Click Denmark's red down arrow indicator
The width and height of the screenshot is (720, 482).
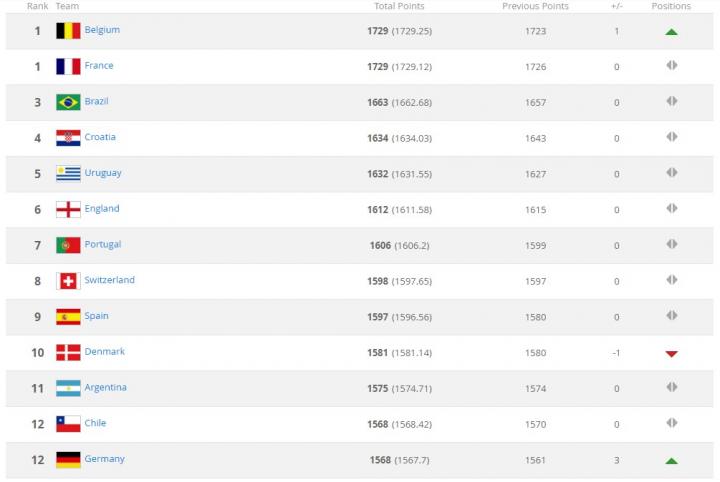coord(671,353)
